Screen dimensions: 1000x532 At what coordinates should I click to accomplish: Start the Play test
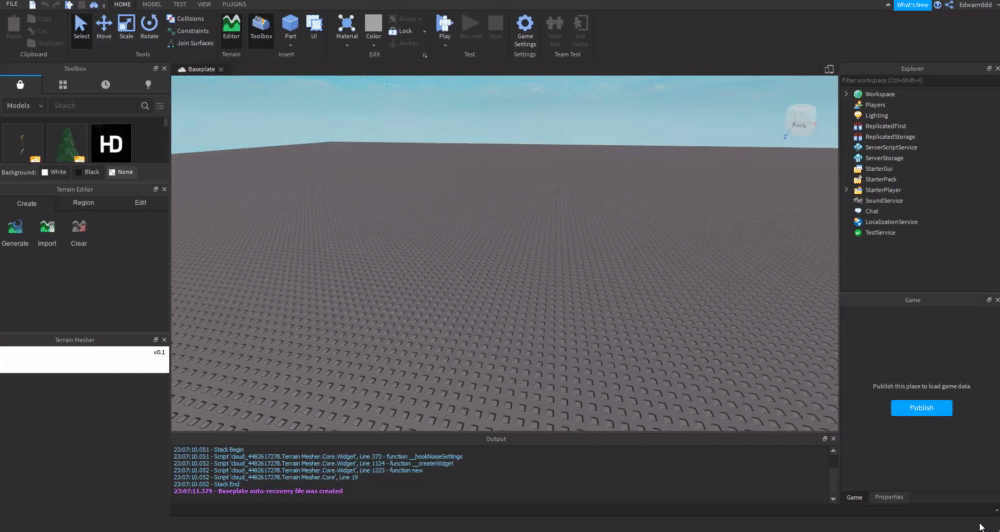(445, 27)
